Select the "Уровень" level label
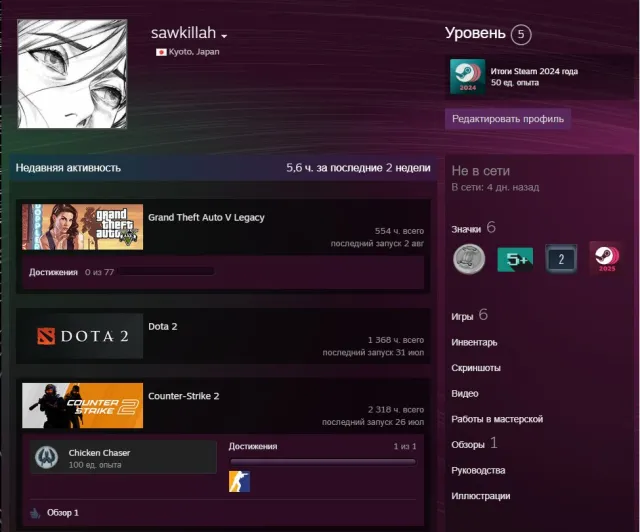 [476, 33]
